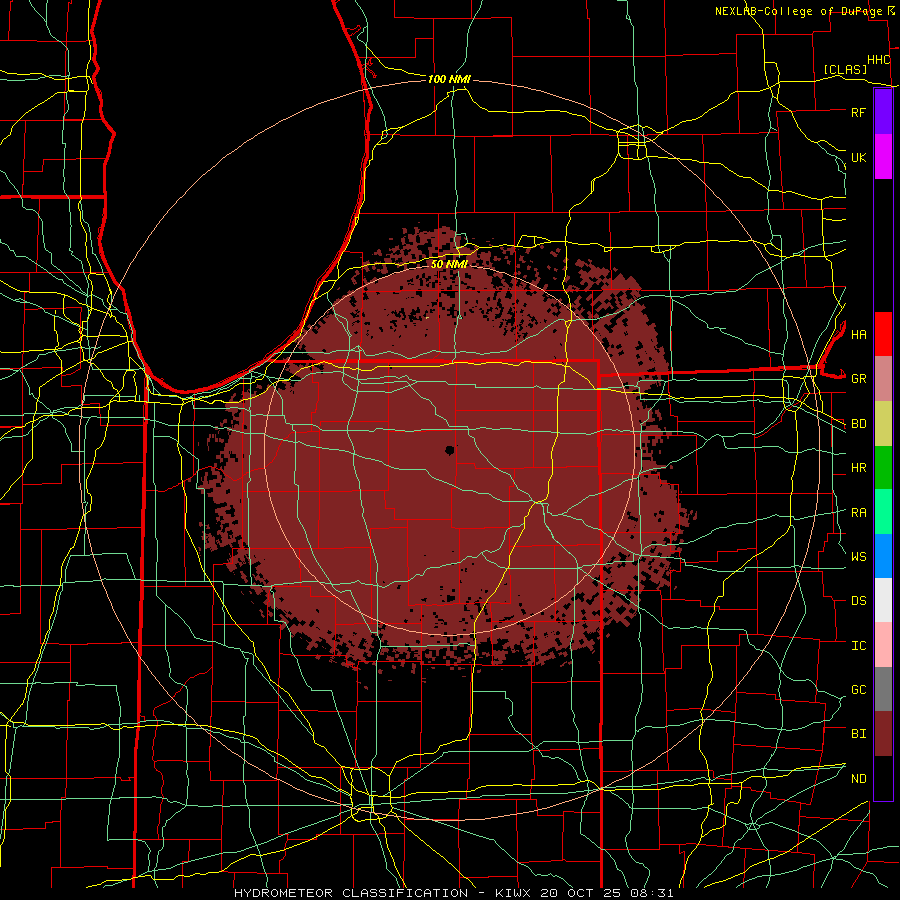Click the ND label at legend bottom

[858, 778]
